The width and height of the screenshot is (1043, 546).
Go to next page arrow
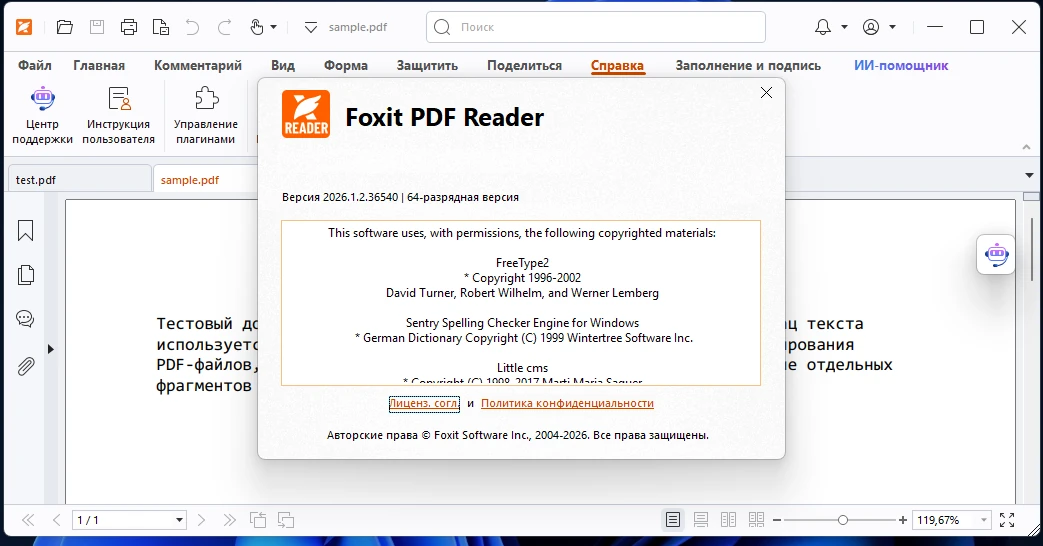(x=201, y=520)
